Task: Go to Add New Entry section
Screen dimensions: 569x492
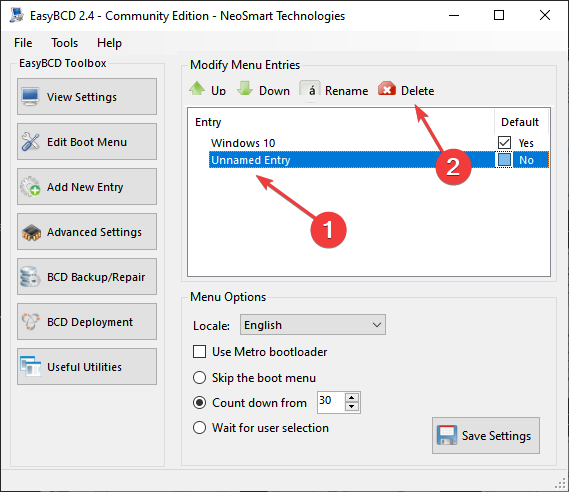Action: (87, 186)
